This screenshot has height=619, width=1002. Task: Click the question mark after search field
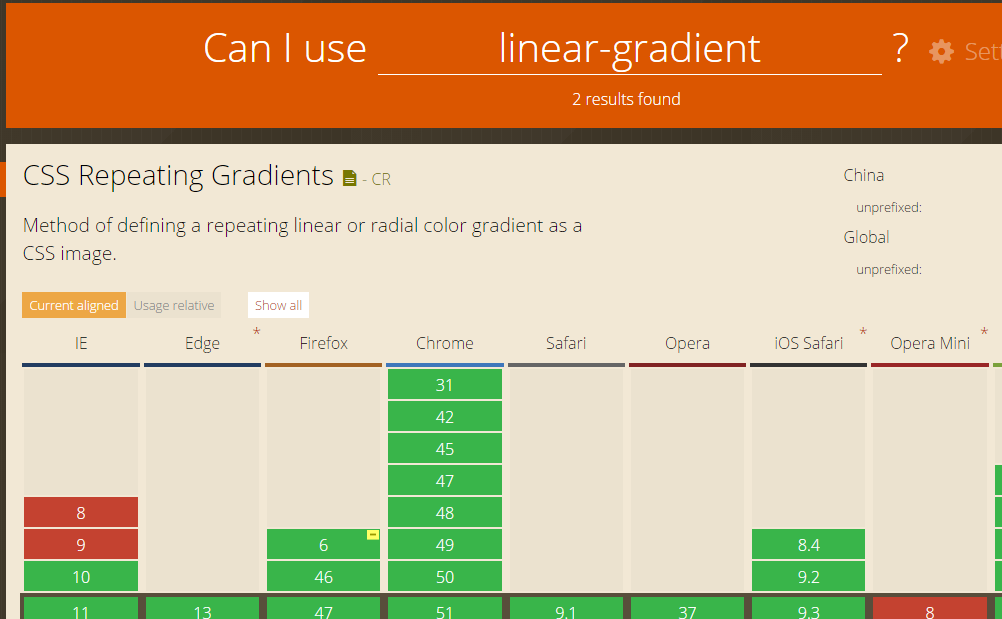[x=900, y=48]
